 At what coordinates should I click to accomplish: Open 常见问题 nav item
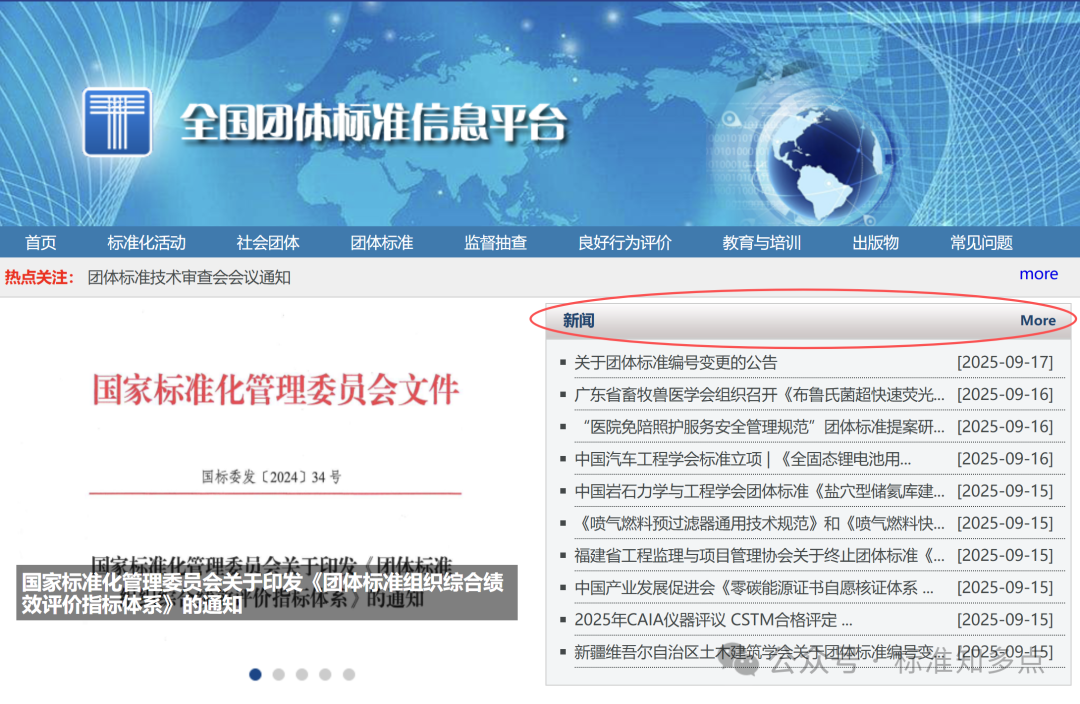click(982, 242)
